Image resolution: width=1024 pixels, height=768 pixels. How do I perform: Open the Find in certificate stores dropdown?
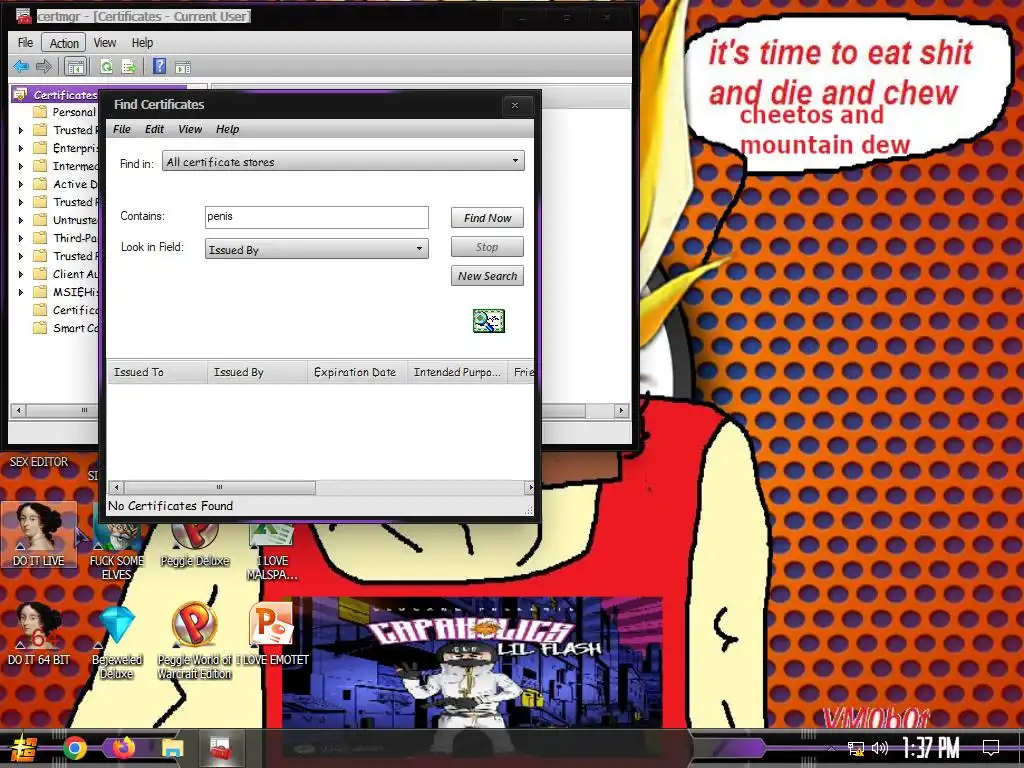click(343, 161)
